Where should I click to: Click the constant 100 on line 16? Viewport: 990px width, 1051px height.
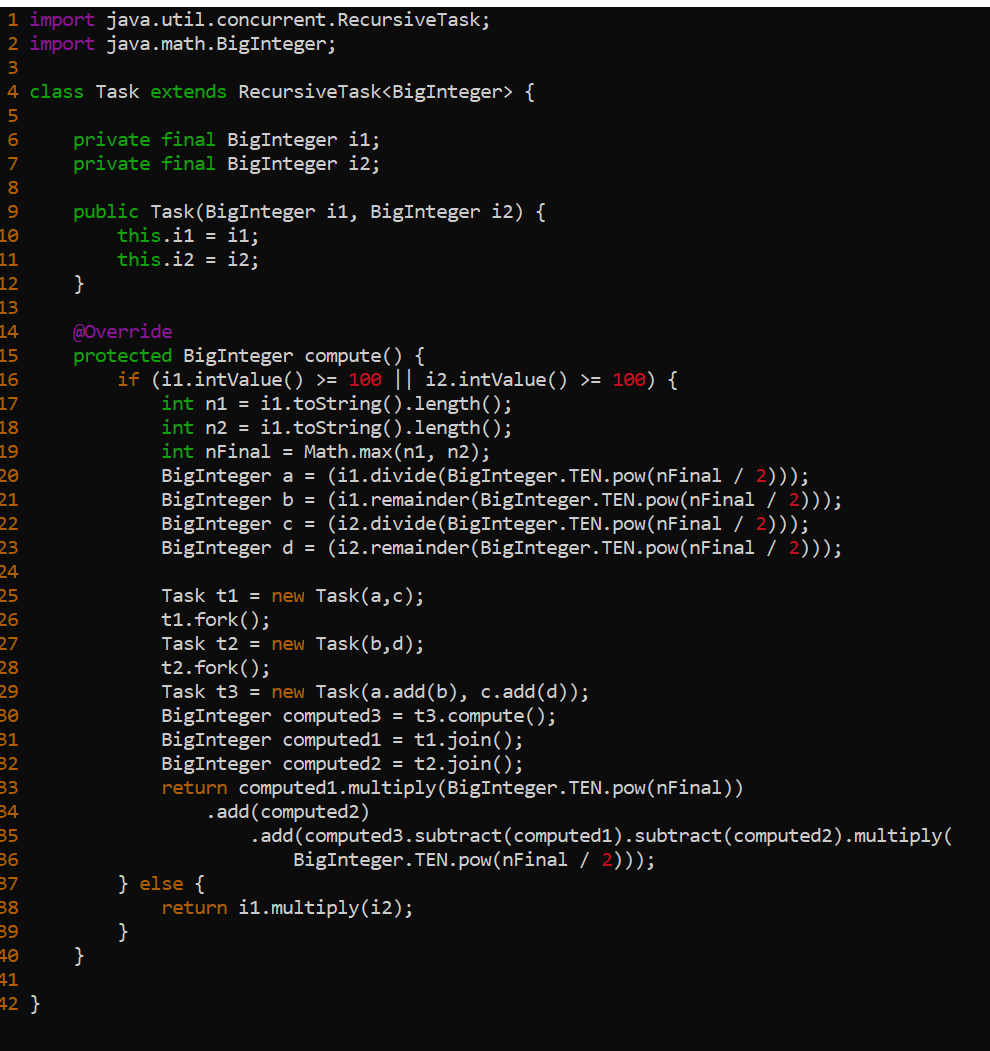[x=364, y=379]
